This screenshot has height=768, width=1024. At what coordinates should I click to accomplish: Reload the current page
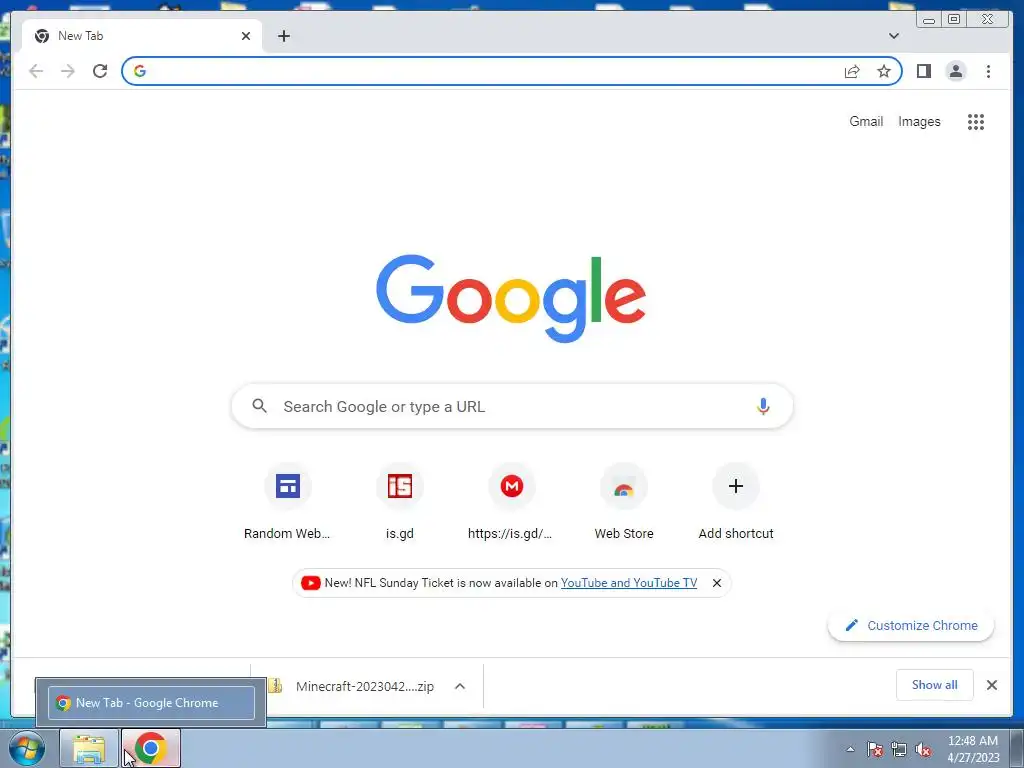click(x=100, y=71)
